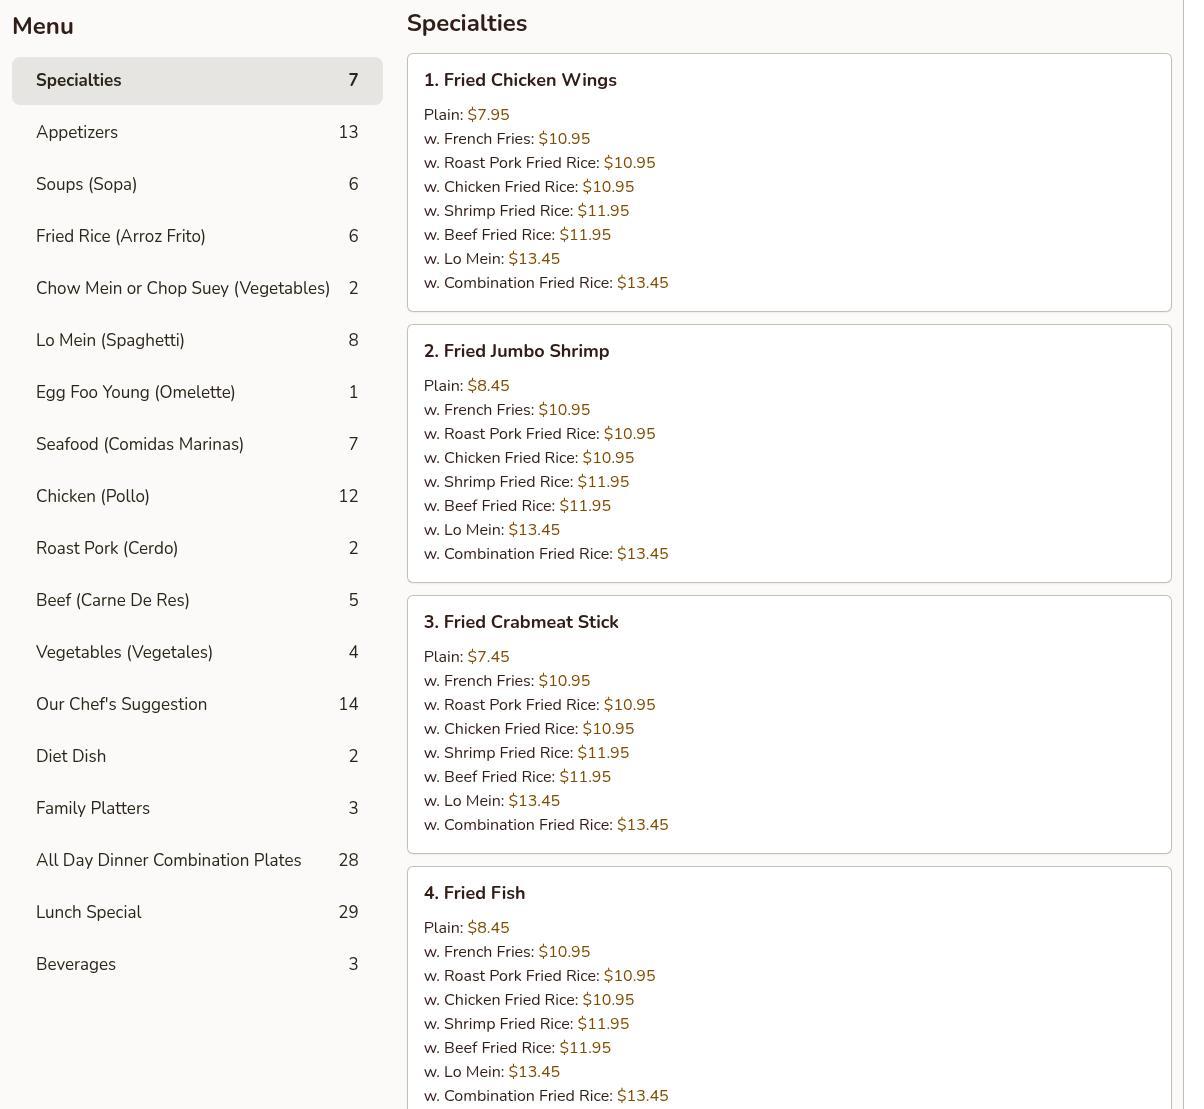1204x1109 pixels.
Task: Select Roast Pork Fried Rice under Fried Fish
Action: [x=540, y=976]
